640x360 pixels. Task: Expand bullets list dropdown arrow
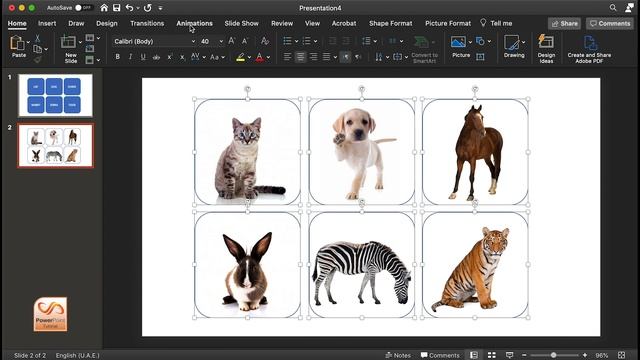point(296,41)
